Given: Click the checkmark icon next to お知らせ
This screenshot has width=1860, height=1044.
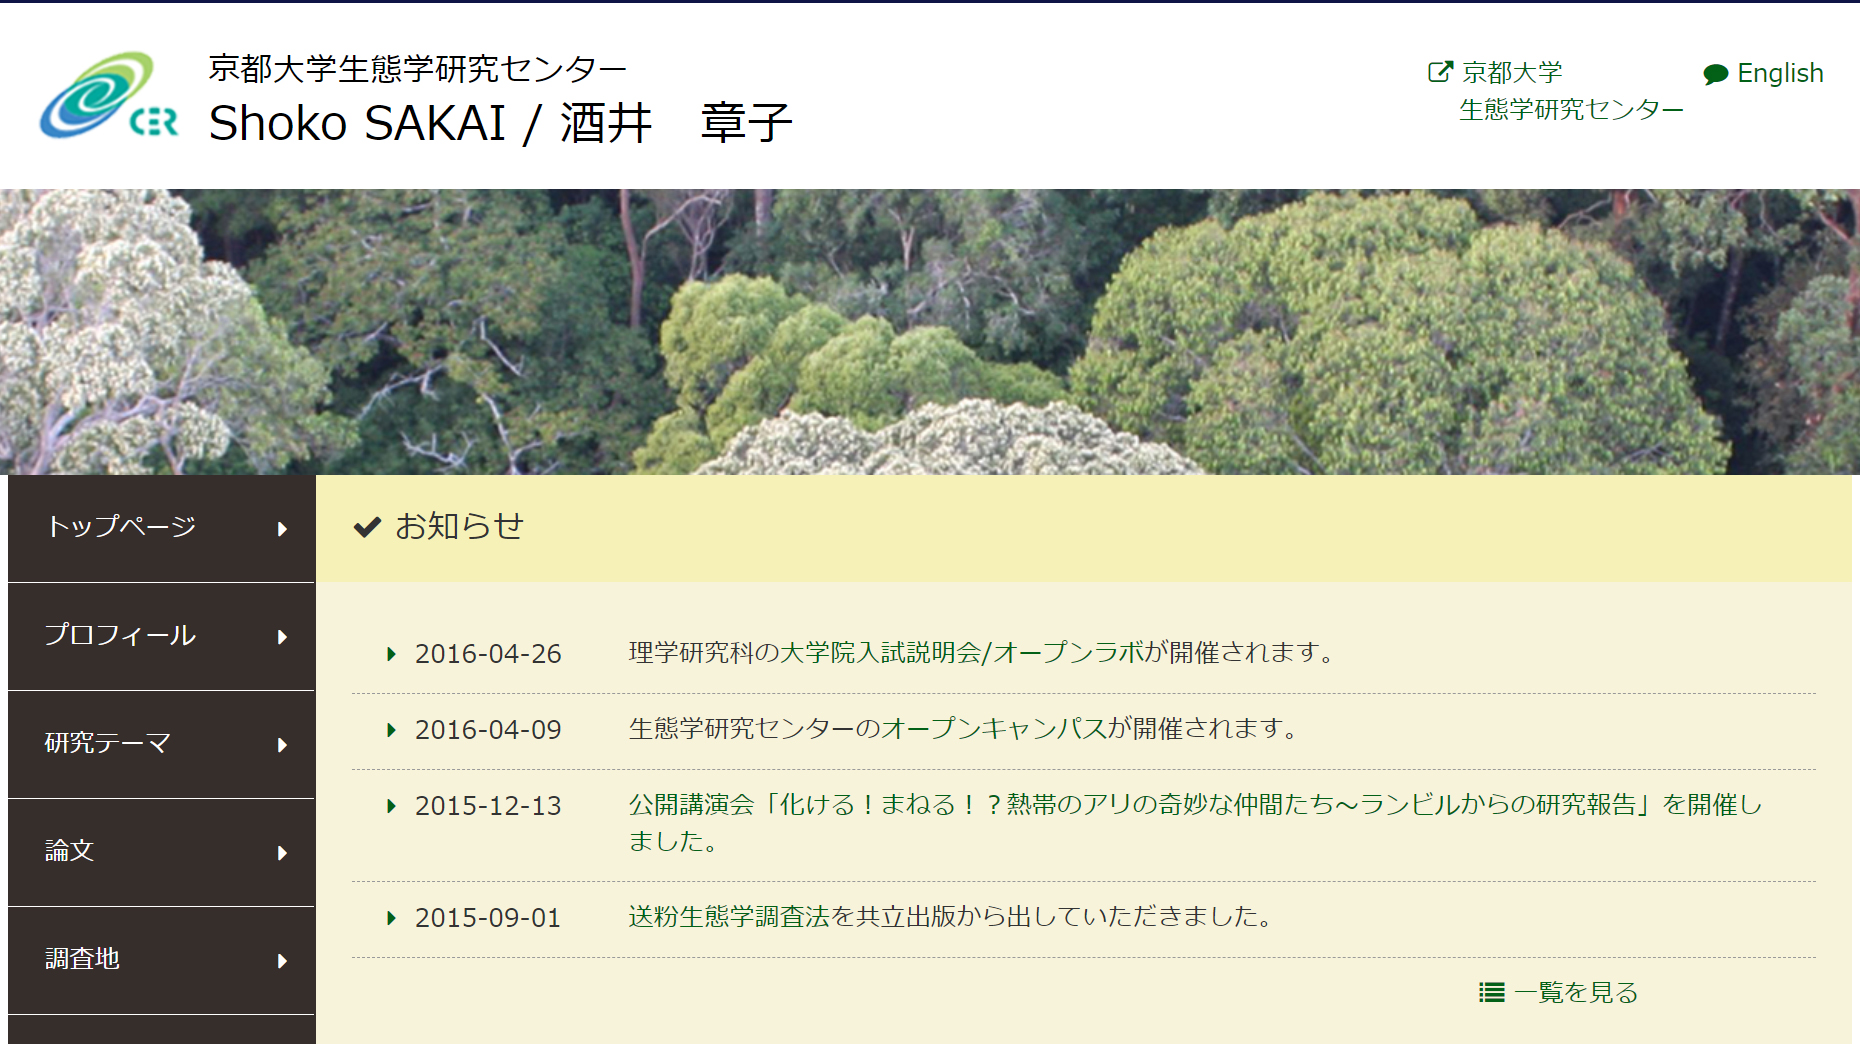Looking at the screenshot, I should tap(368, 526).
